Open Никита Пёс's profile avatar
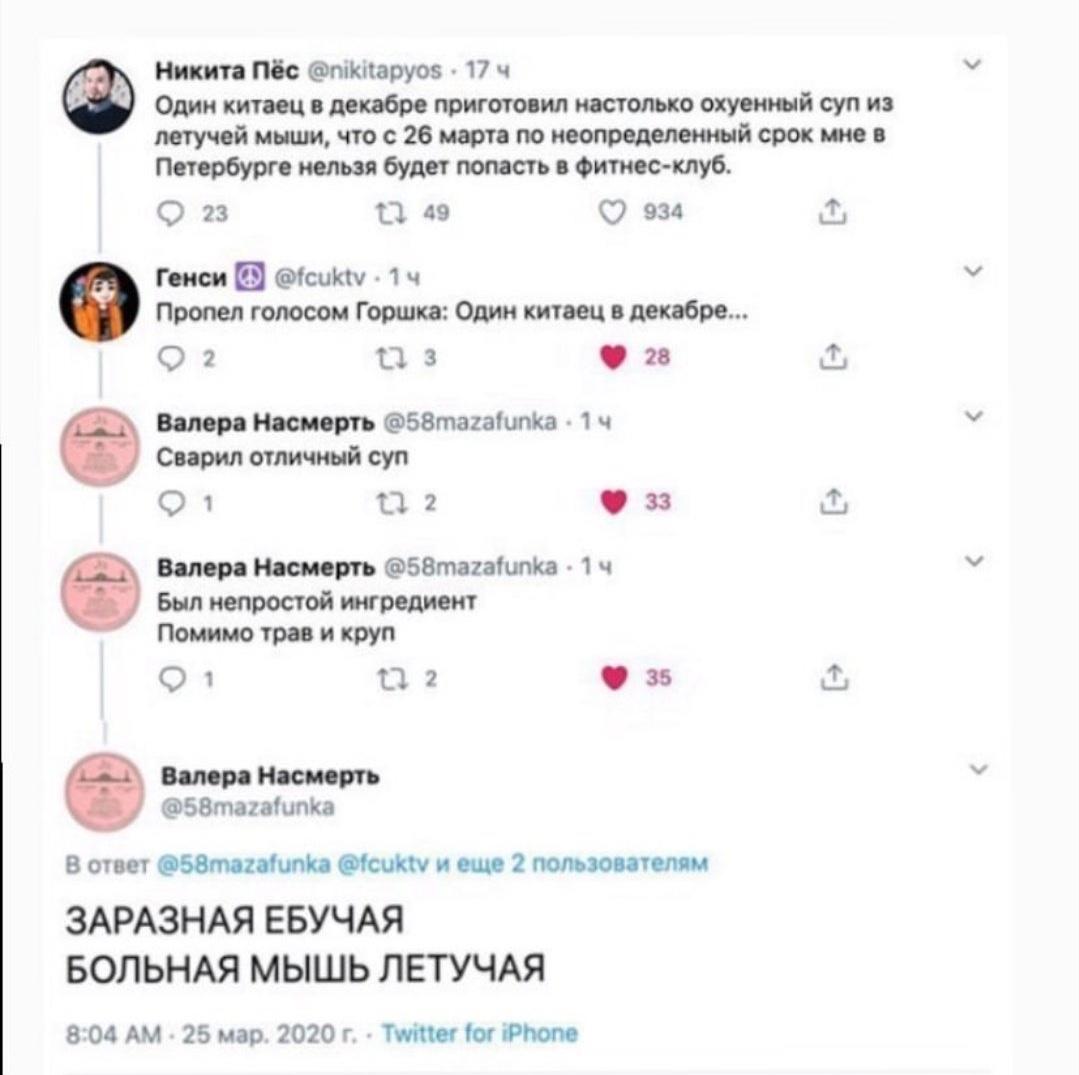The width and height of the screenshot is (1079, 1075). click(x=98, y=96)
